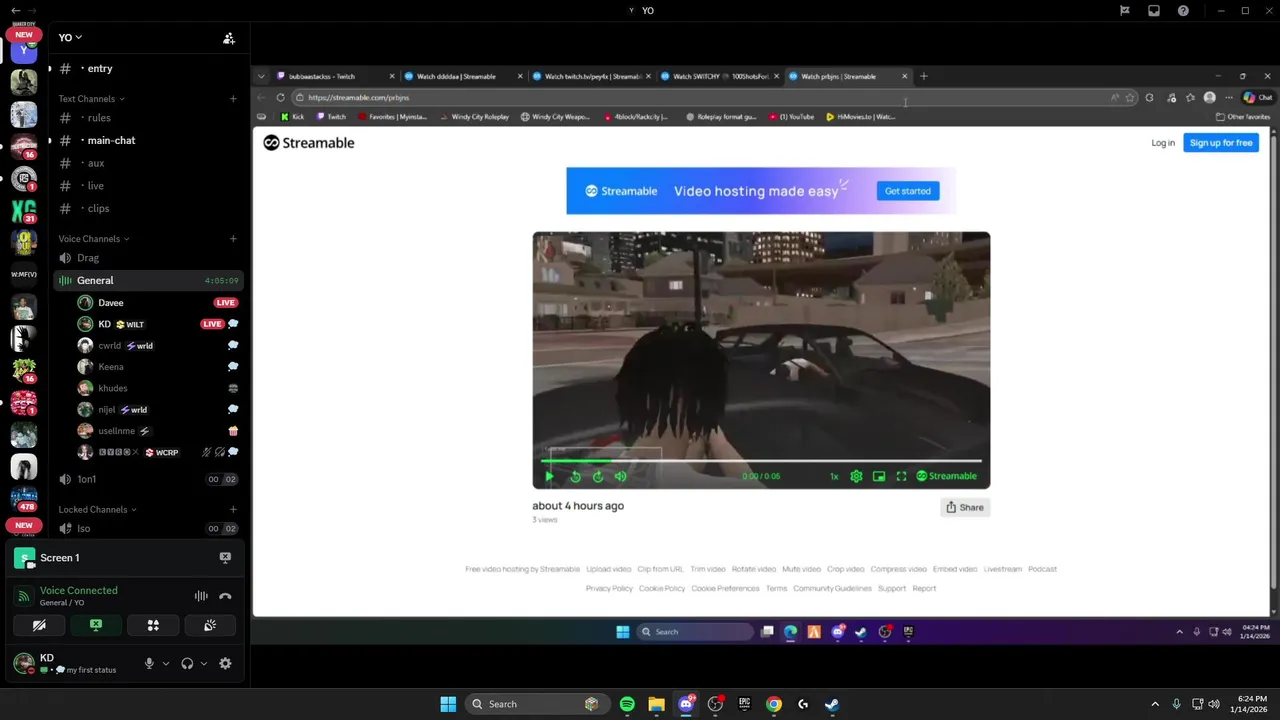This screenshot has height=720, width=1280.
Task: Open Discord help question mark icon
Action: tap(1183, 11)
